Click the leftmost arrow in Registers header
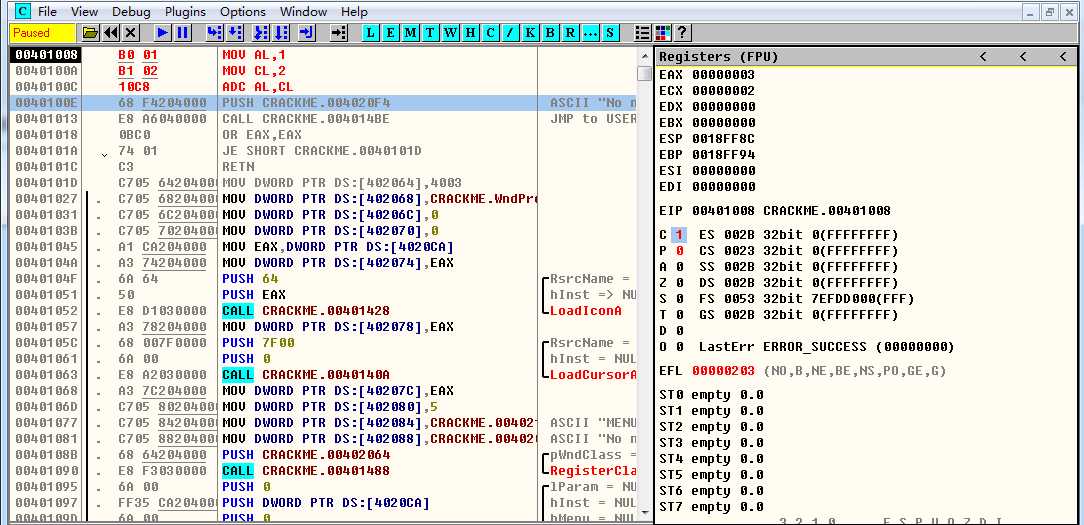This screenshot has width=1084, height=525. pos(983,57)
